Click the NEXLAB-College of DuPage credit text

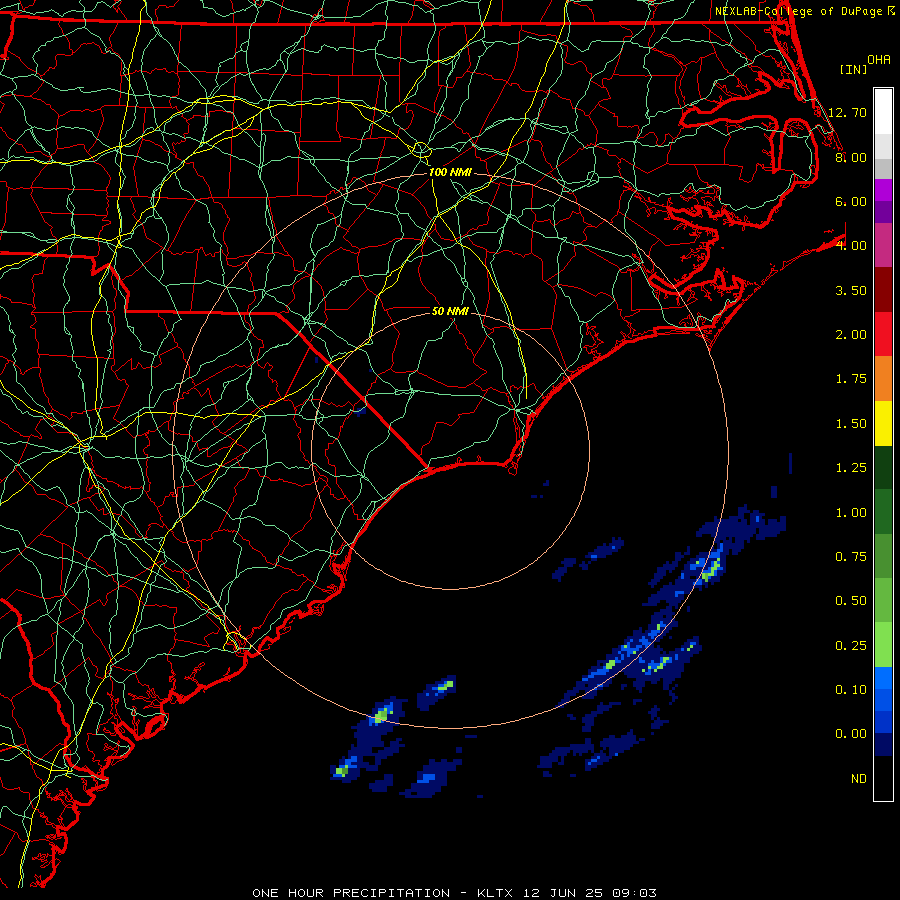[799, 11]
